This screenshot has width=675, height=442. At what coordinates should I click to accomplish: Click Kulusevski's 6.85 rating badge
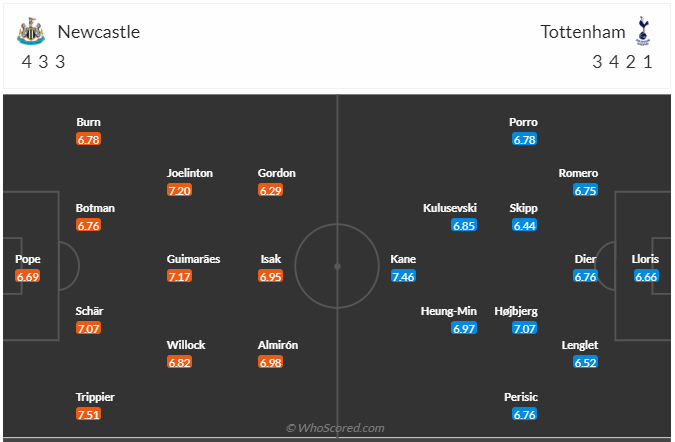point(464,225)
